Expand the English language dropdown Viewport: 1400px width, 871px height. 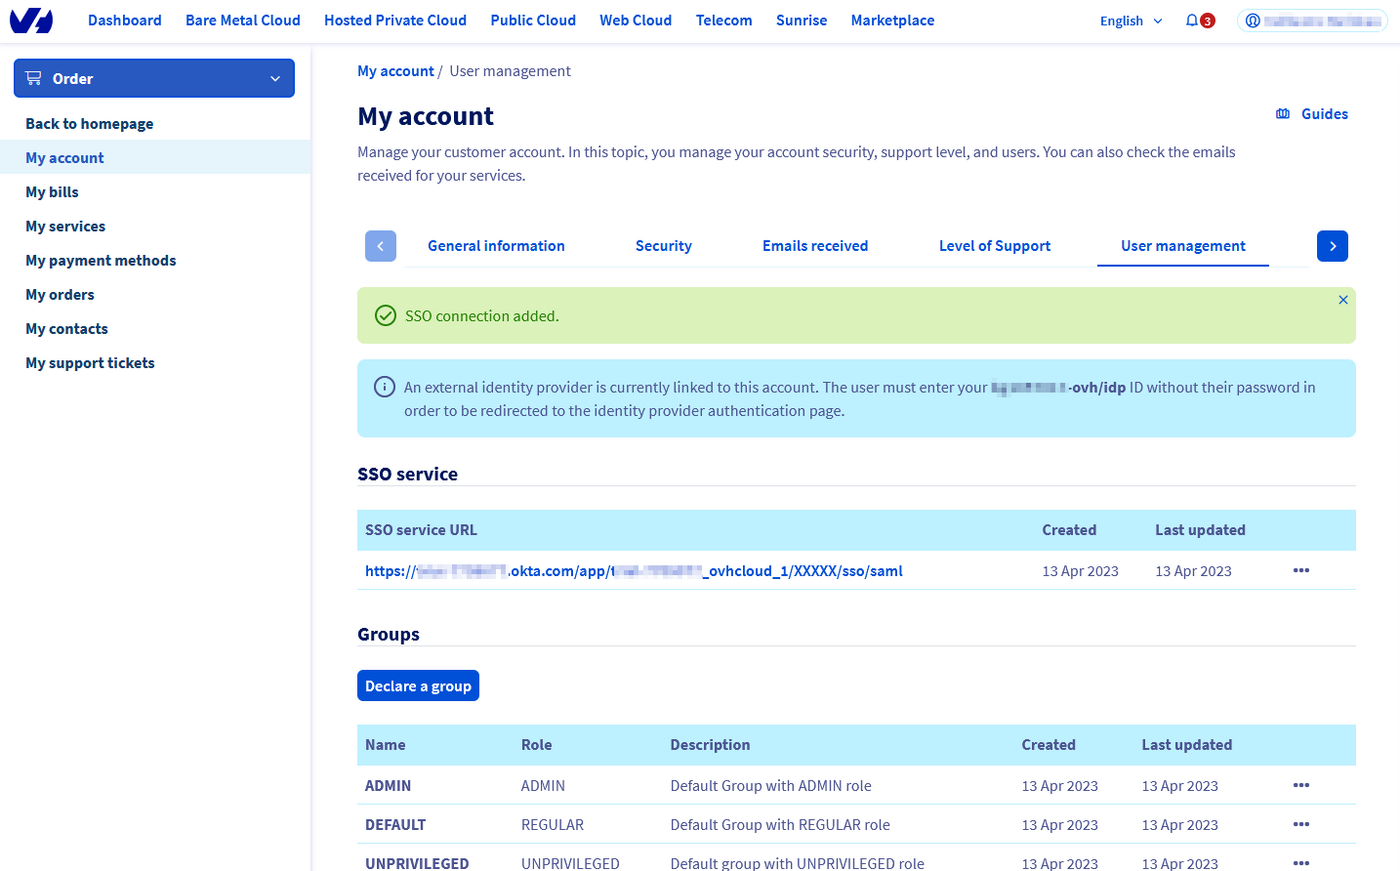(x=1130, y=20)
